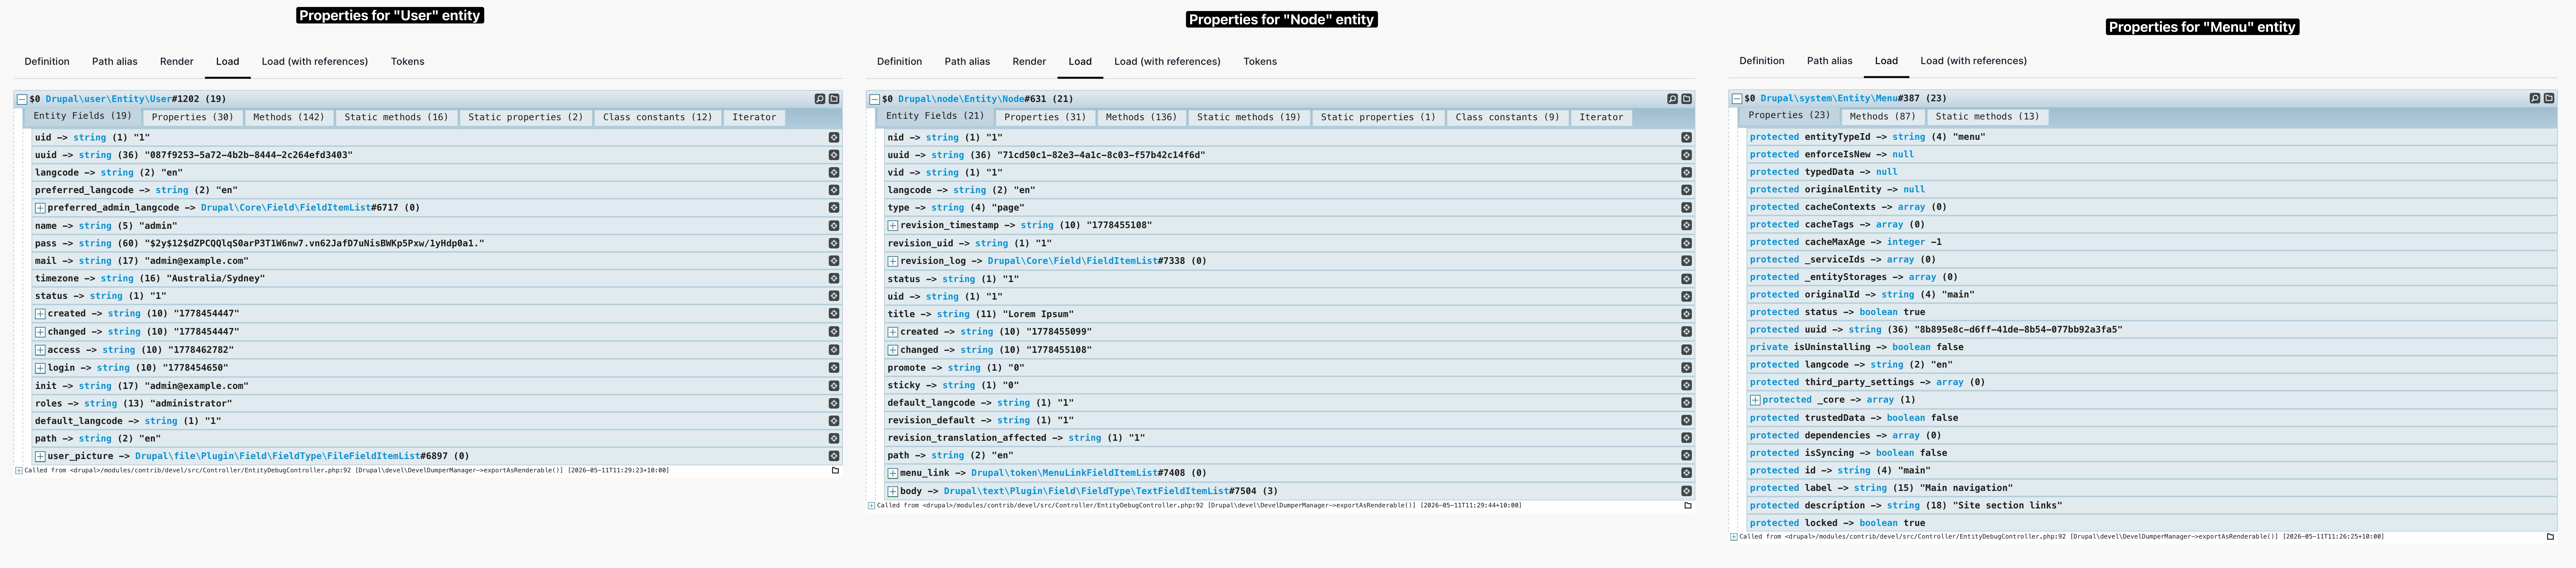2576x568 pixels.
Task: Expand the protected _core array in Menu dump
Action: tap(1755, 400)
